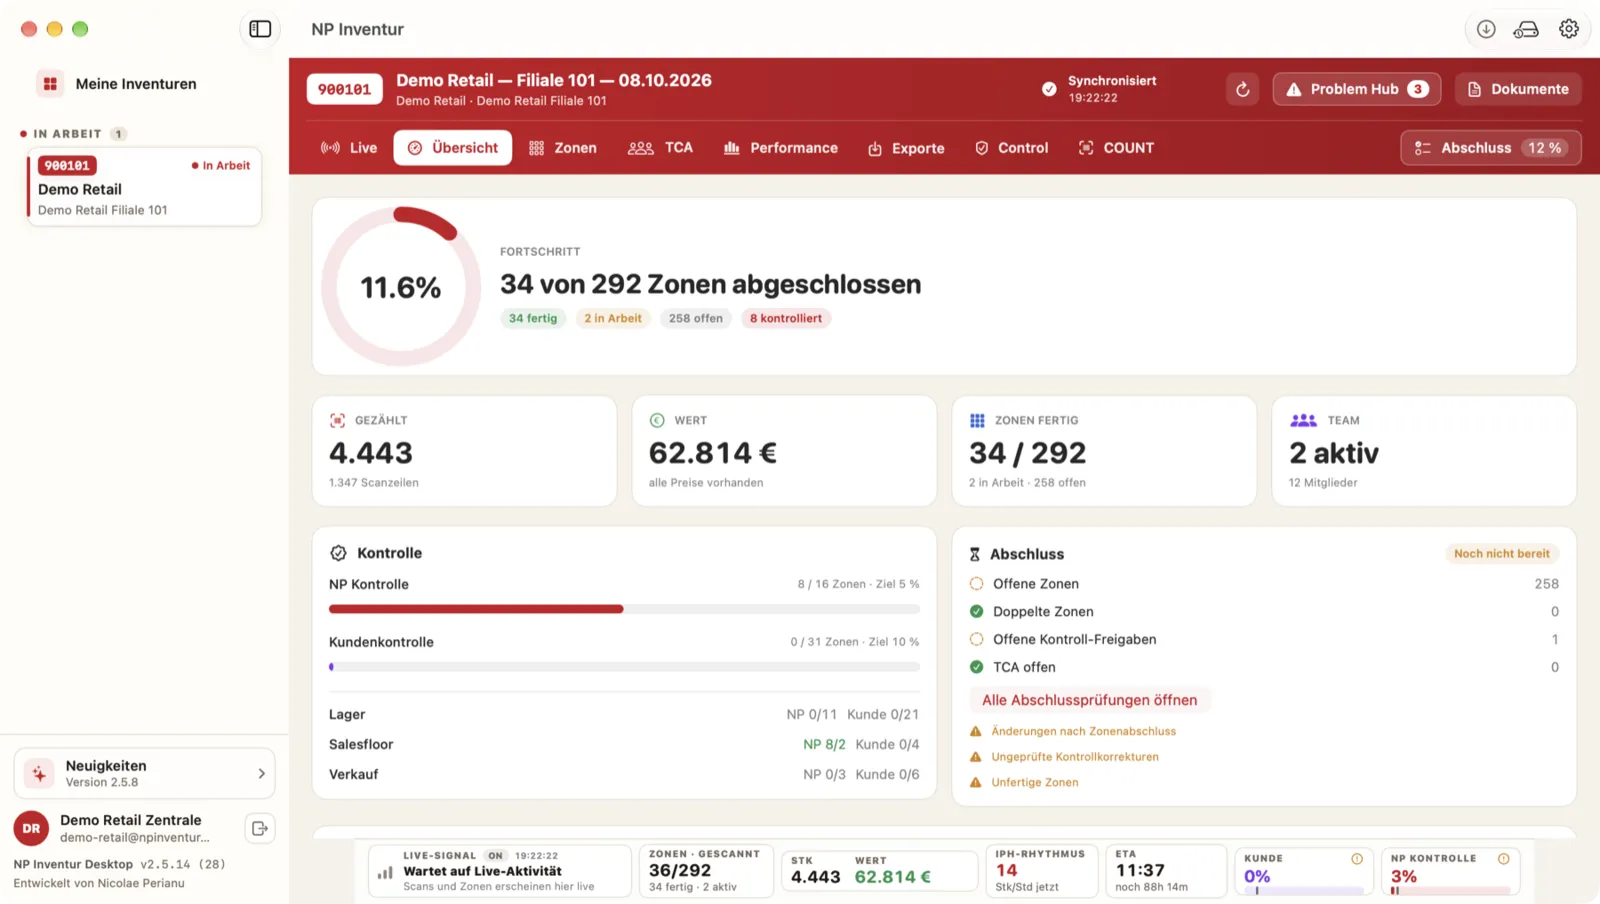Open the TCA tab
The width and height of the screenshot is (1600, 904).
coord(660,148)
